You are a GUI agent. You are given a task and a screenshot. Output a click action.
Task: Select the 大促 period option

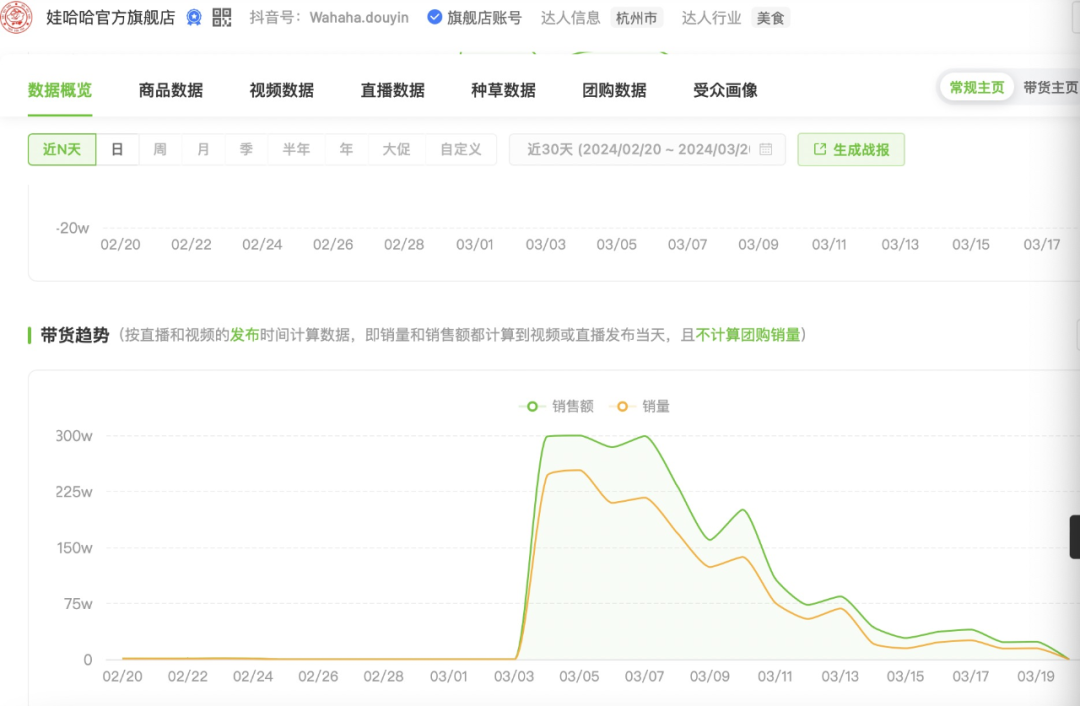point(396,150)
